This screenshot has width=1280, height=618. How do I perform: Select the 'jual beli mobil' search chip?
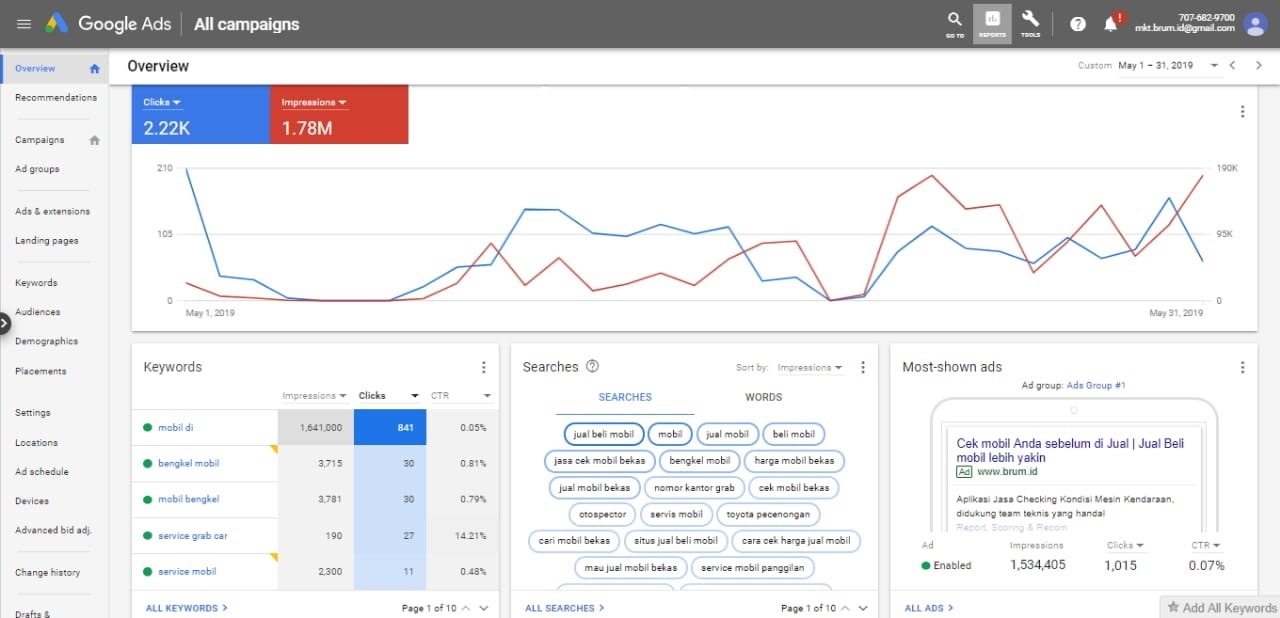pos(603,434)
